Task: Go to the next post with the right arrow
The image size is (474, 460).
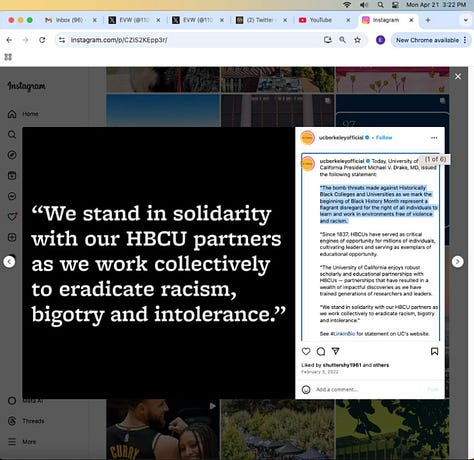Action: pos(457,262)
